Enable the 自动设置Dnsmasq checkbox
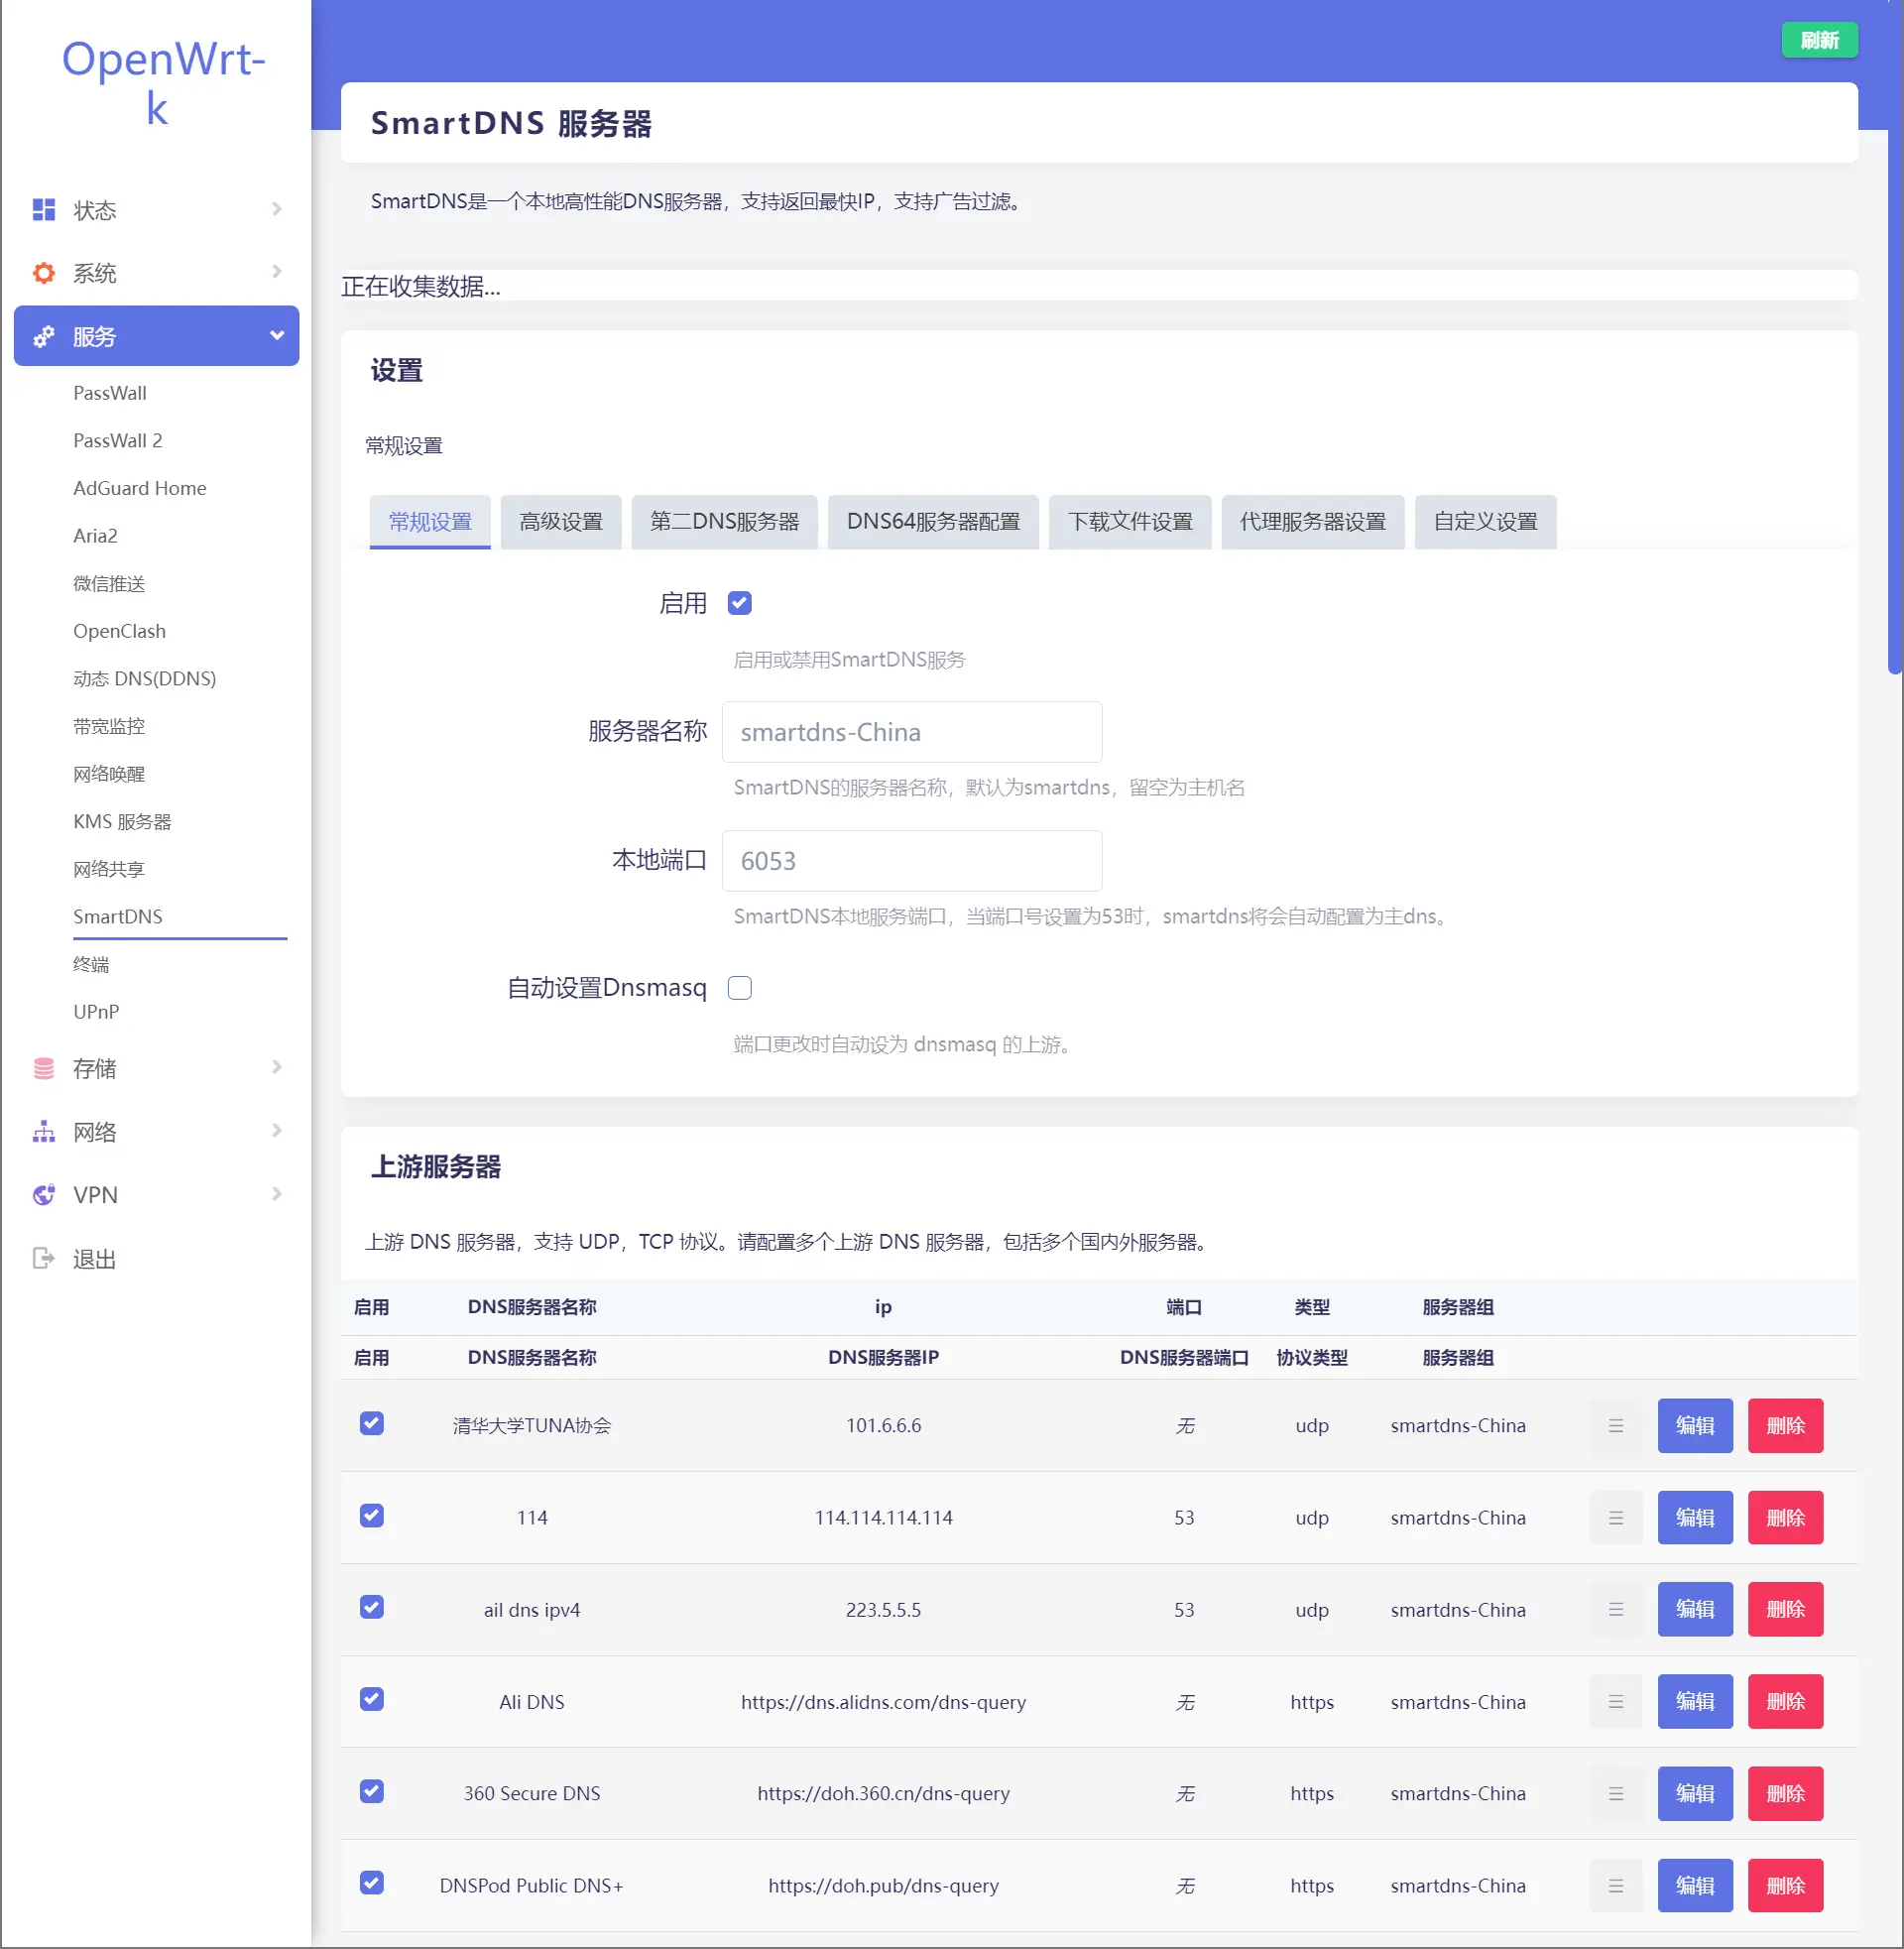Viewport: 1904px width, 1949px height. (740, 988)
